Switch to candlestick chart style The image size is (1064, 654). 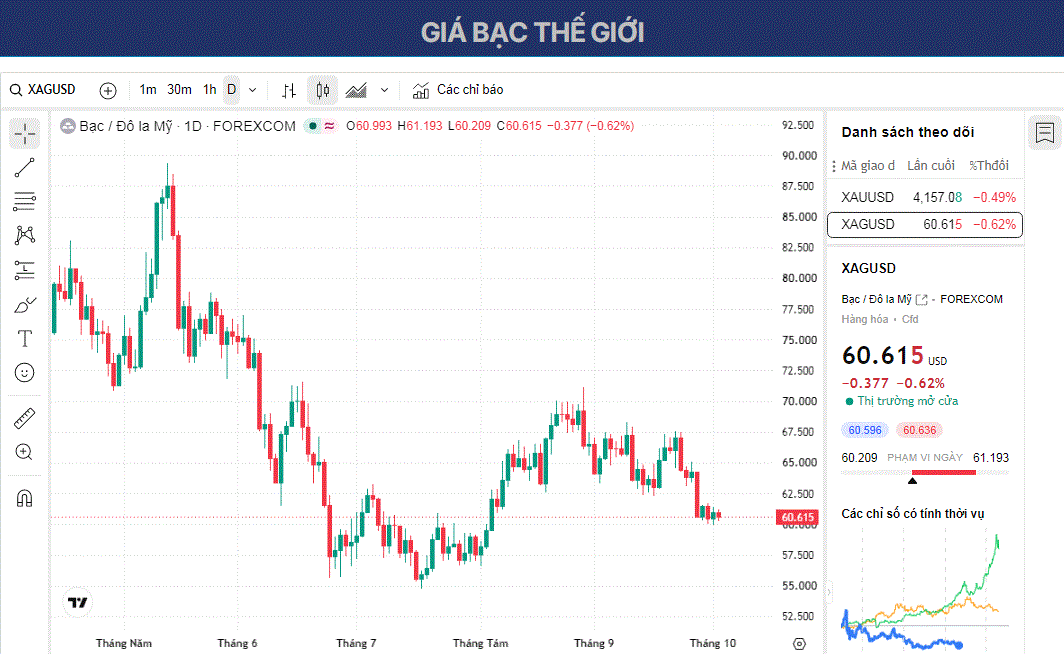click(x=322, y=90)
